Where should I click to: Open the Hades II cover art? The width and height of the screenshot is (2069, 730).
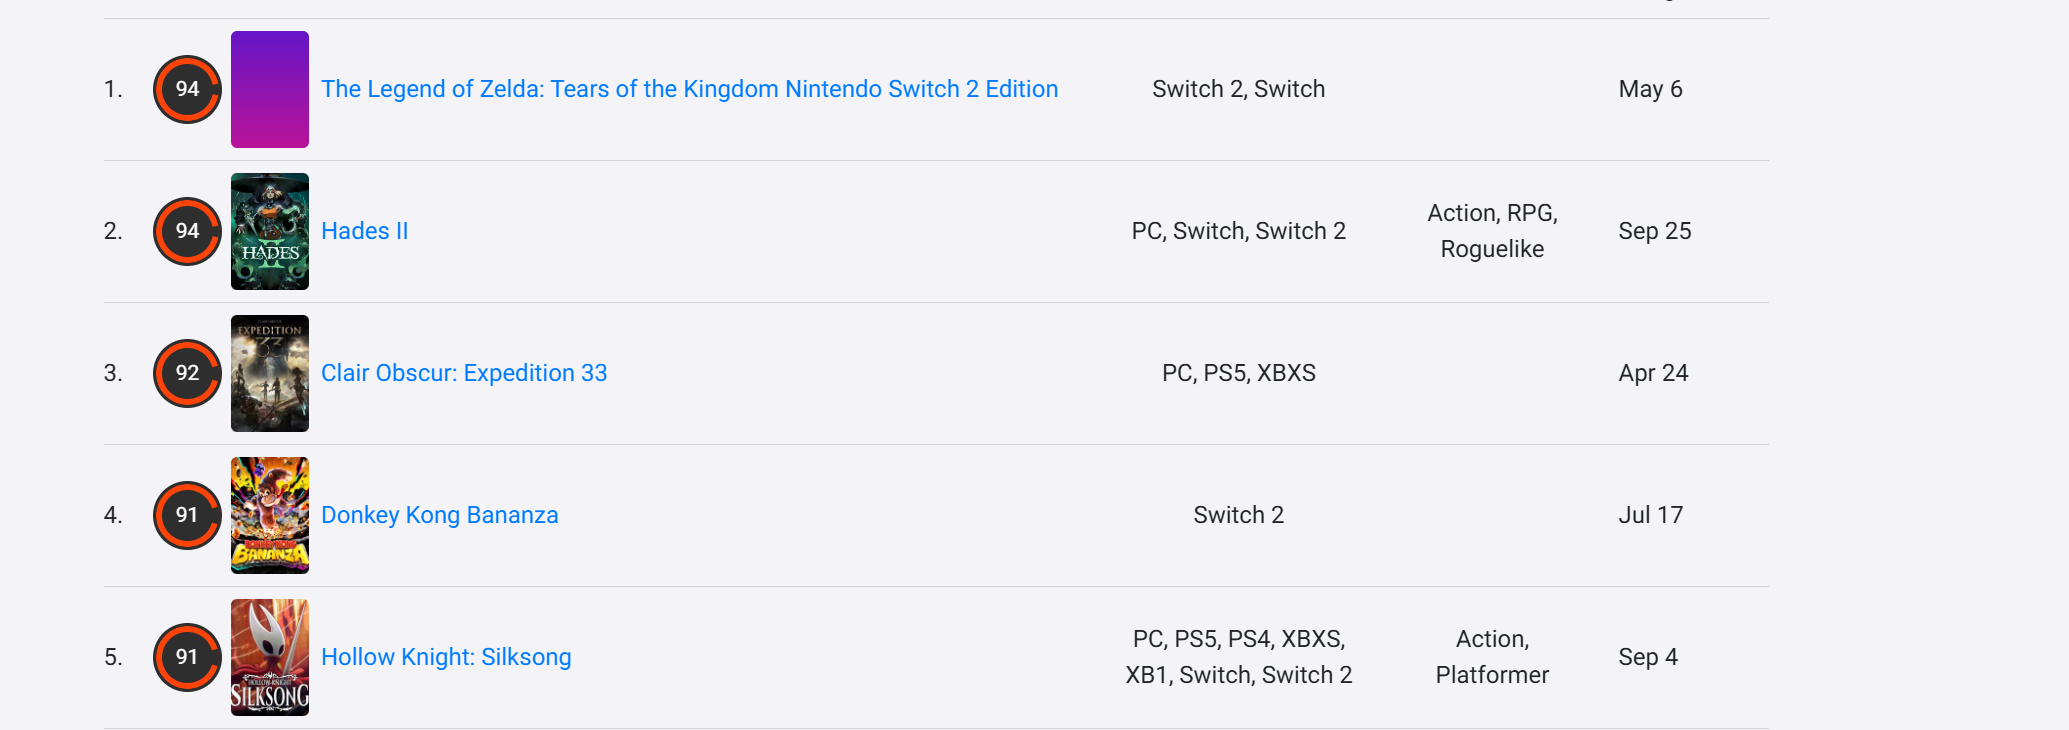coord(270,231)
